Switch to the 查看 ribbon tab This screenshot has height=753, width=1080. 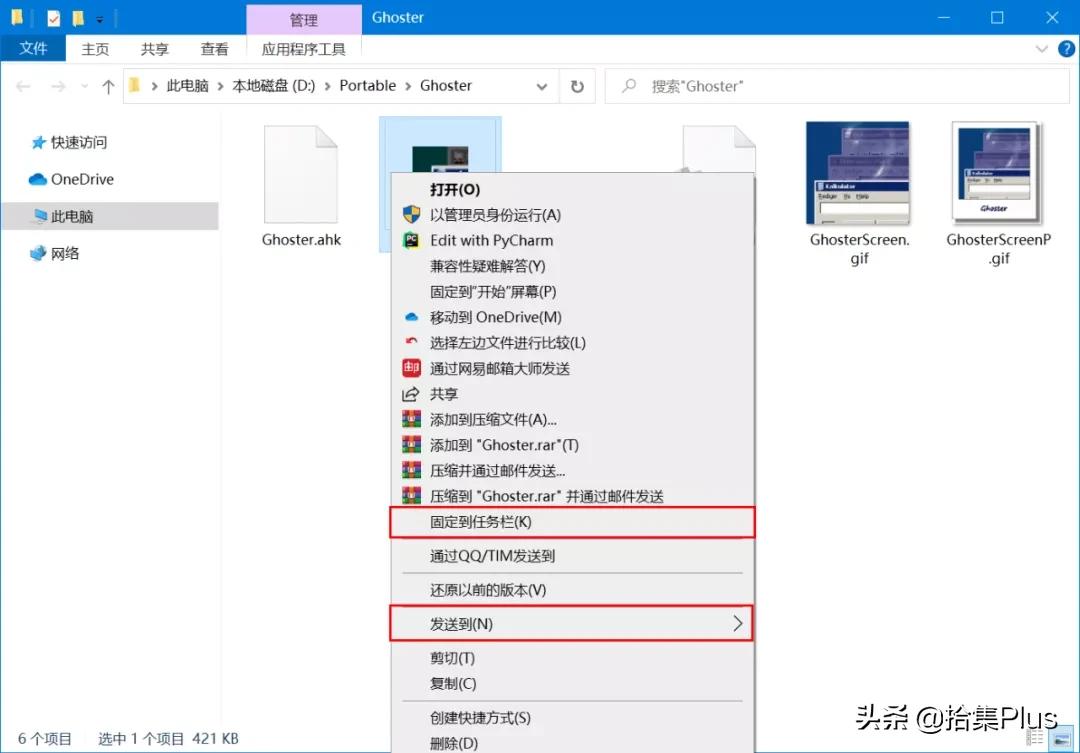pos(213,48)
